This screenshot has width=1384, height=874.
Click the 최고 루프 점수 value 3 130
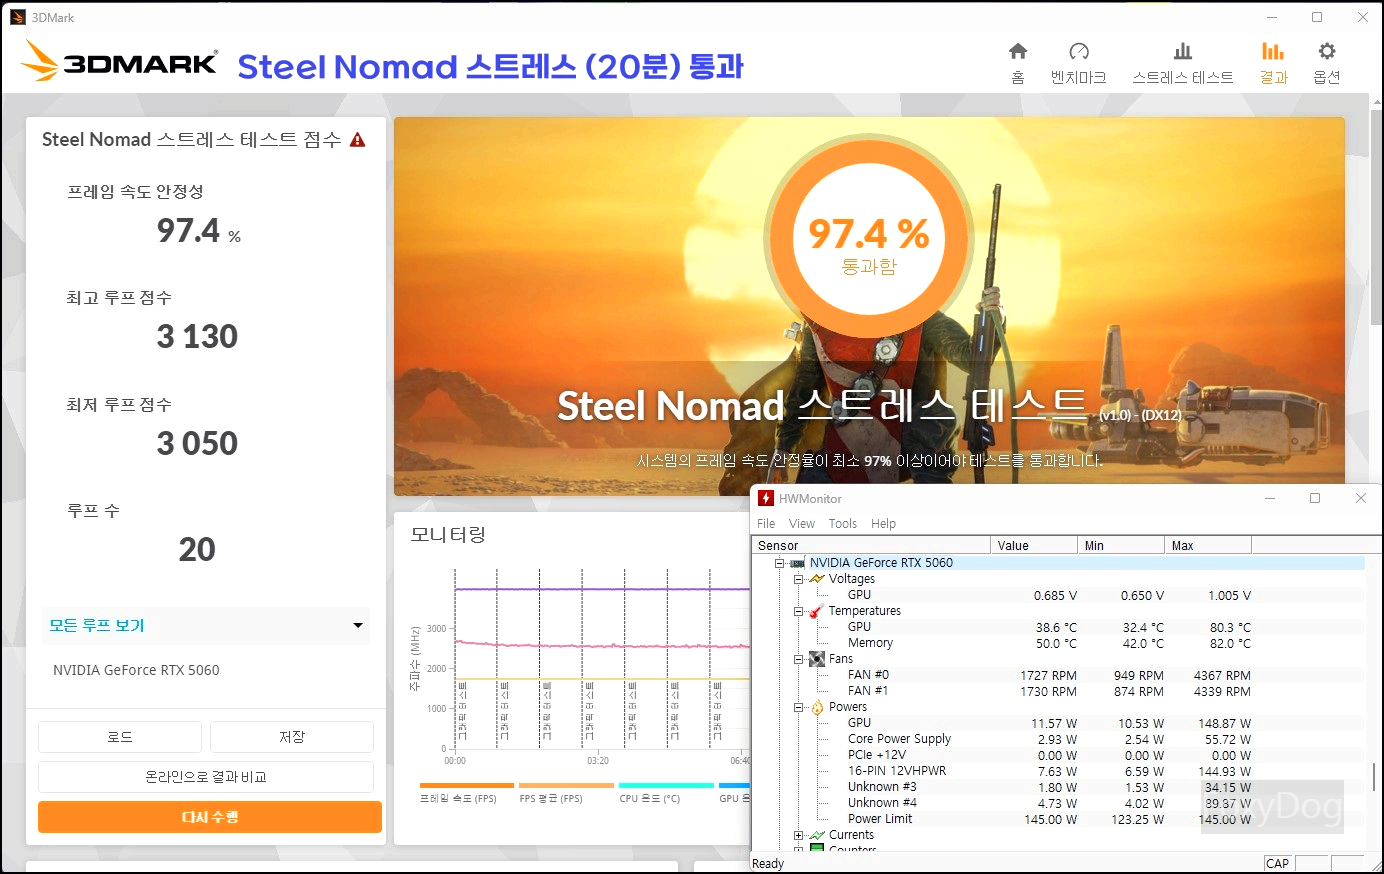197,337
